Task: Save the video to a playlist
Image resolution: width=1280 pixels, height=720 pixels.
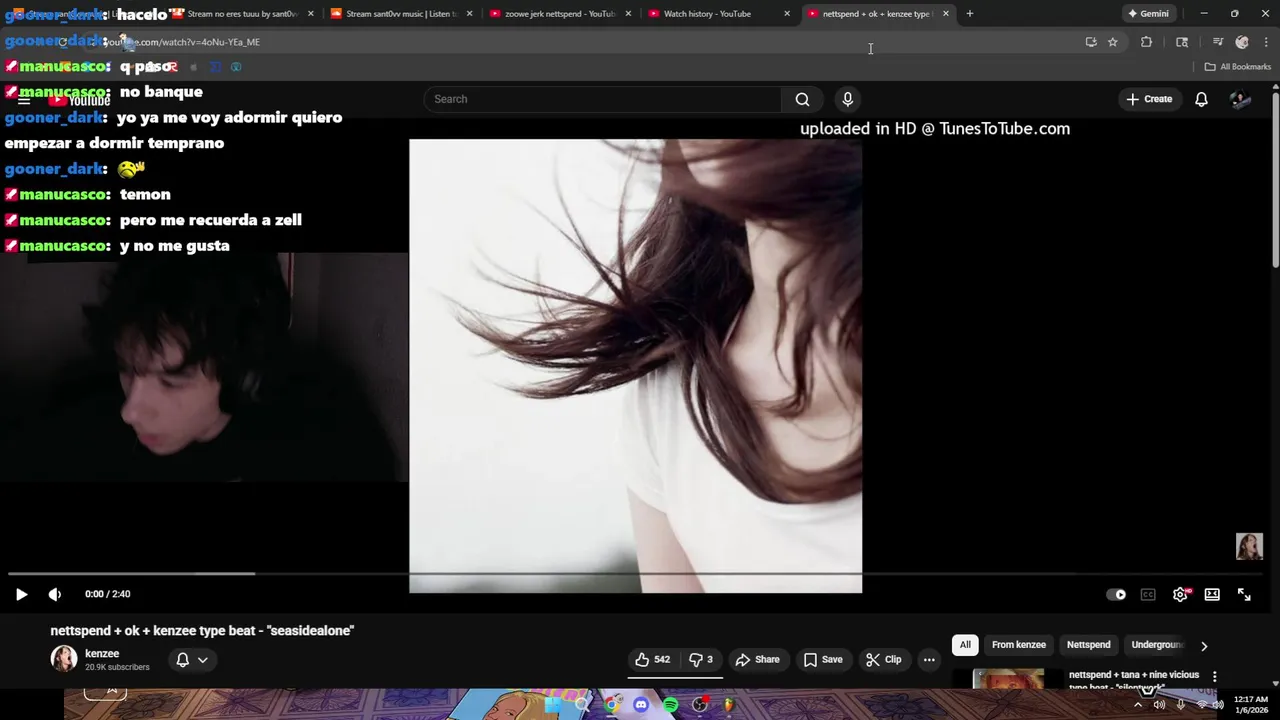Action: [x=823, y=659]
